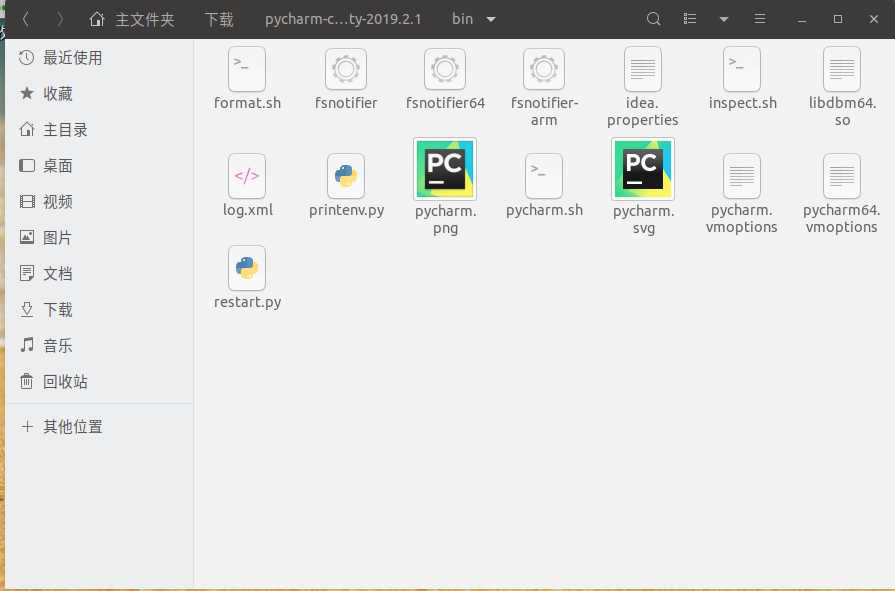This screenshot has height=591, width=895.
Task: Click the pycharm.sh file name label
Action: tap(544, 210)
